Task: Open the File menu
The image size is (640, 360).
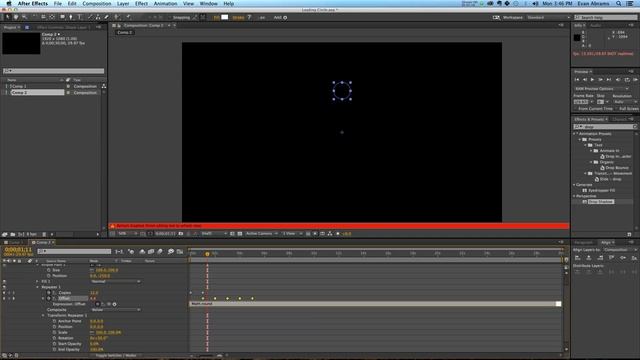Action: [x=58, y=3]
